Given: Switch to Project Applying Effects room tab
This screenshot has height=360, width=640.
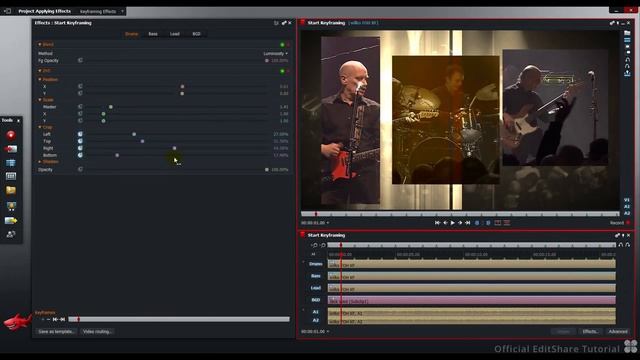Looking at the screenshot, I should tap(44, 11).
